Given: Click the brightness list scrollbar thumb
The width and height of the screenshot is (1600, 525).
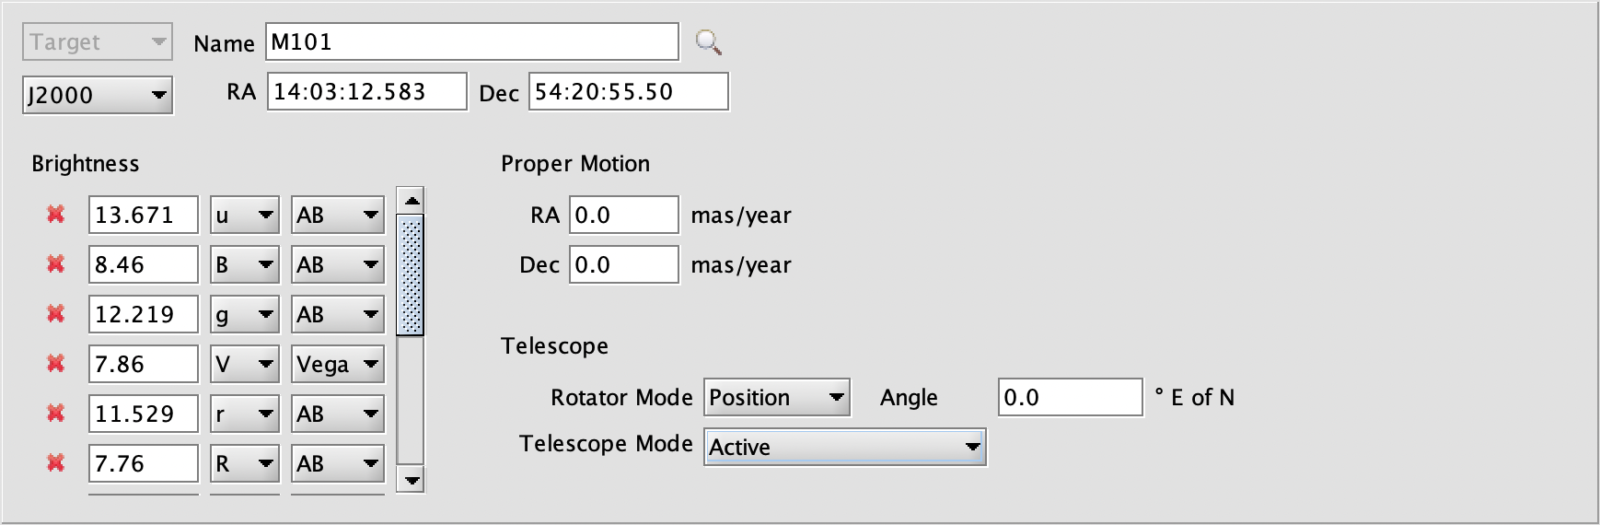Looking at the screenshot, I should pos(411,275).
